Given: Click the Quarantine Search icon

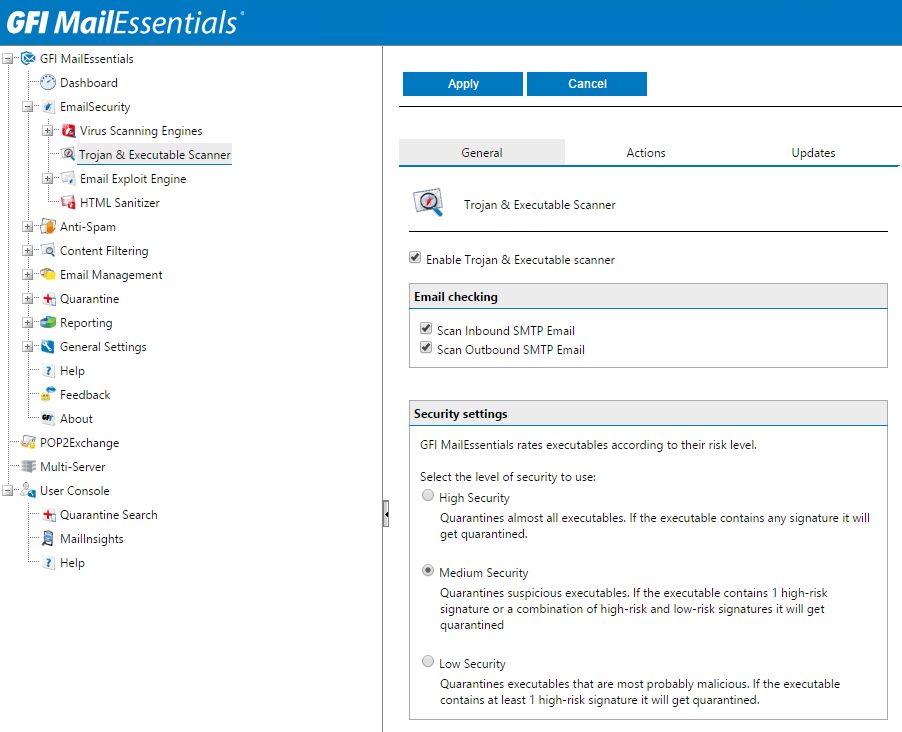Looking at the screenshot, I should pos(48,514).
